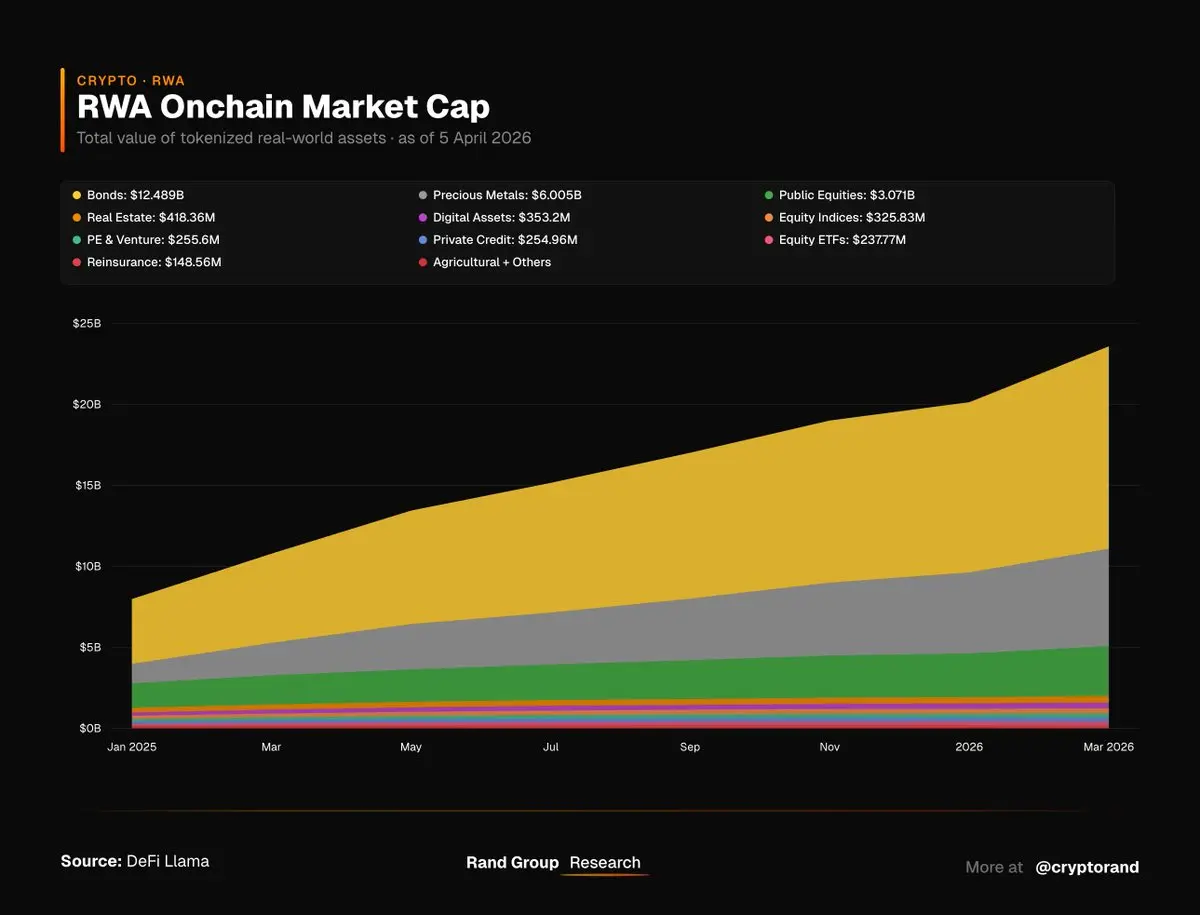Toggle the Real Estate legend entry

(144, 218)
